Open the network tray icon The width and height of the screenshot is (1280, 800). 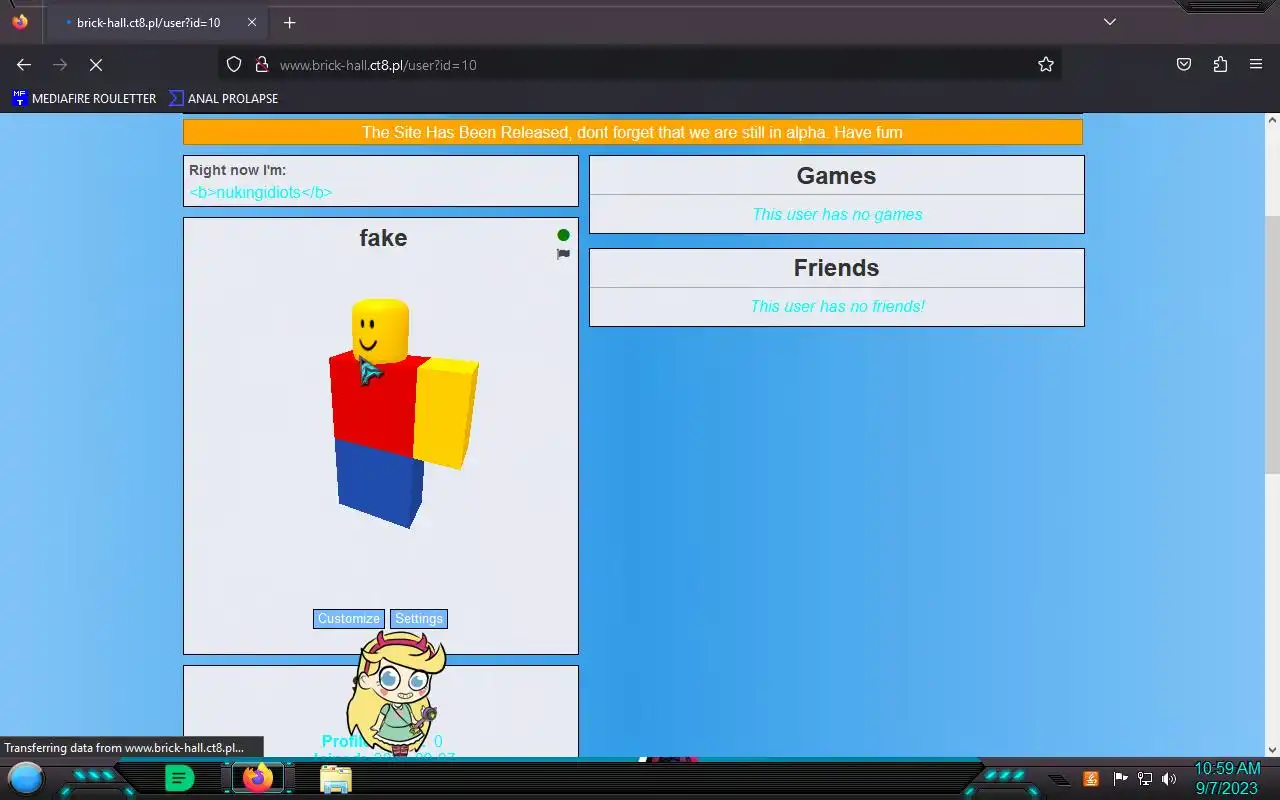point(1145,779)
